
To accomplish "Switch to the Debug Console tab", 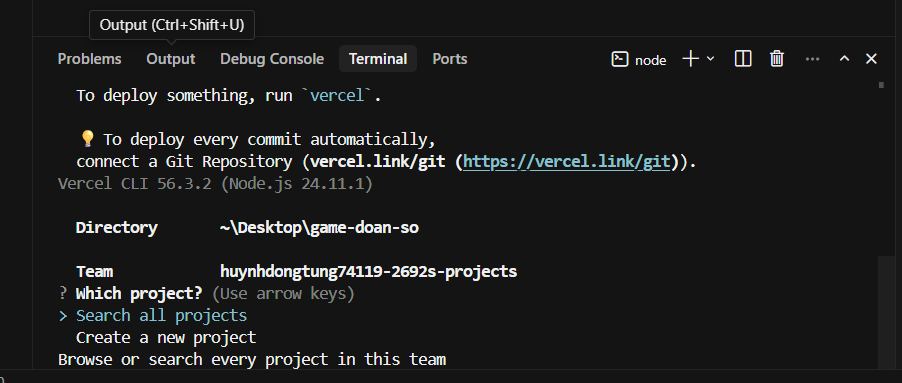I will point(272,59).
